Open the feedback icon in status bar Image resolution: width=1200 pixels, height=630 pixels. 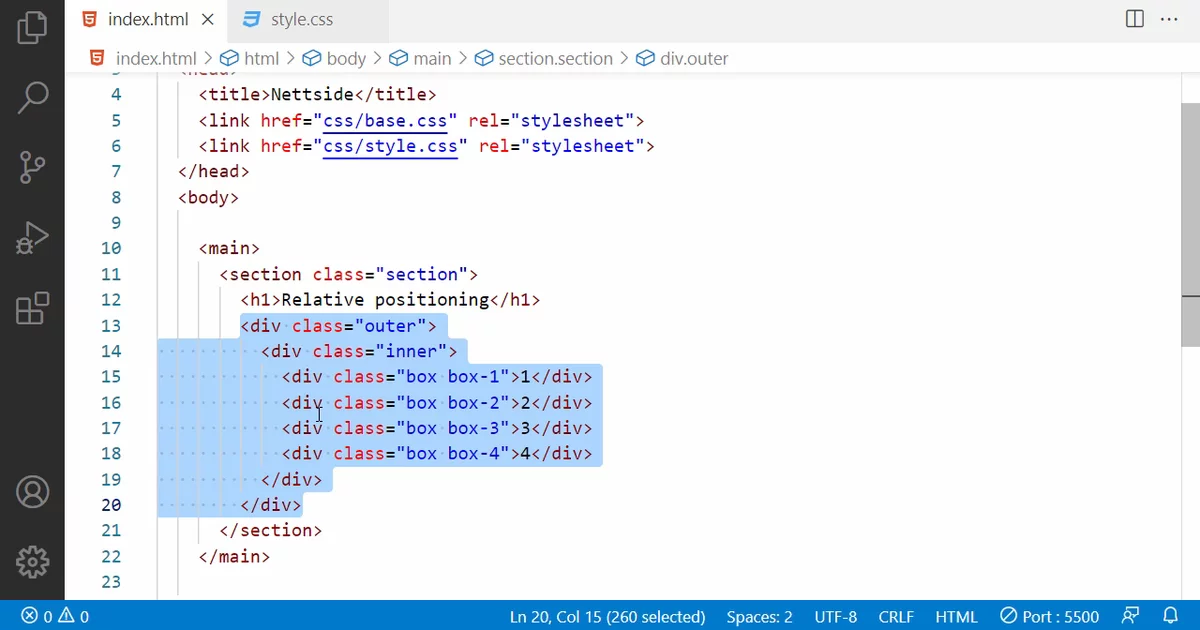(x=1130, y=616)
